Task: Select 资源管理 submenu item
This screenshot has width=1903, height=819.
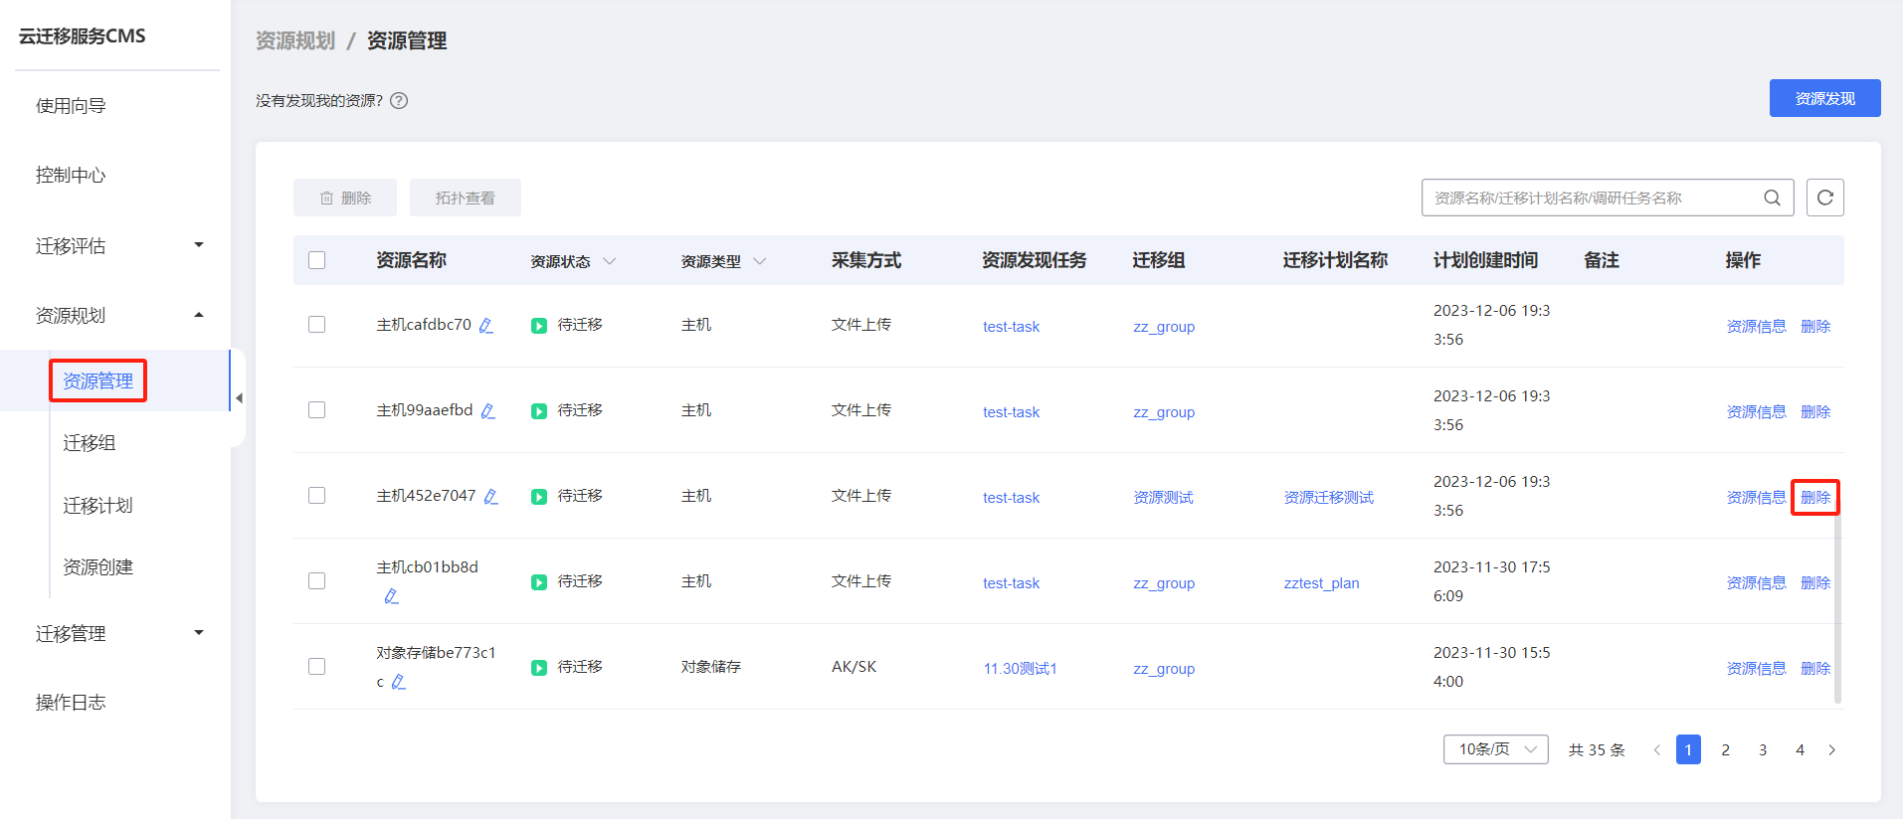Action: point(98,381)
